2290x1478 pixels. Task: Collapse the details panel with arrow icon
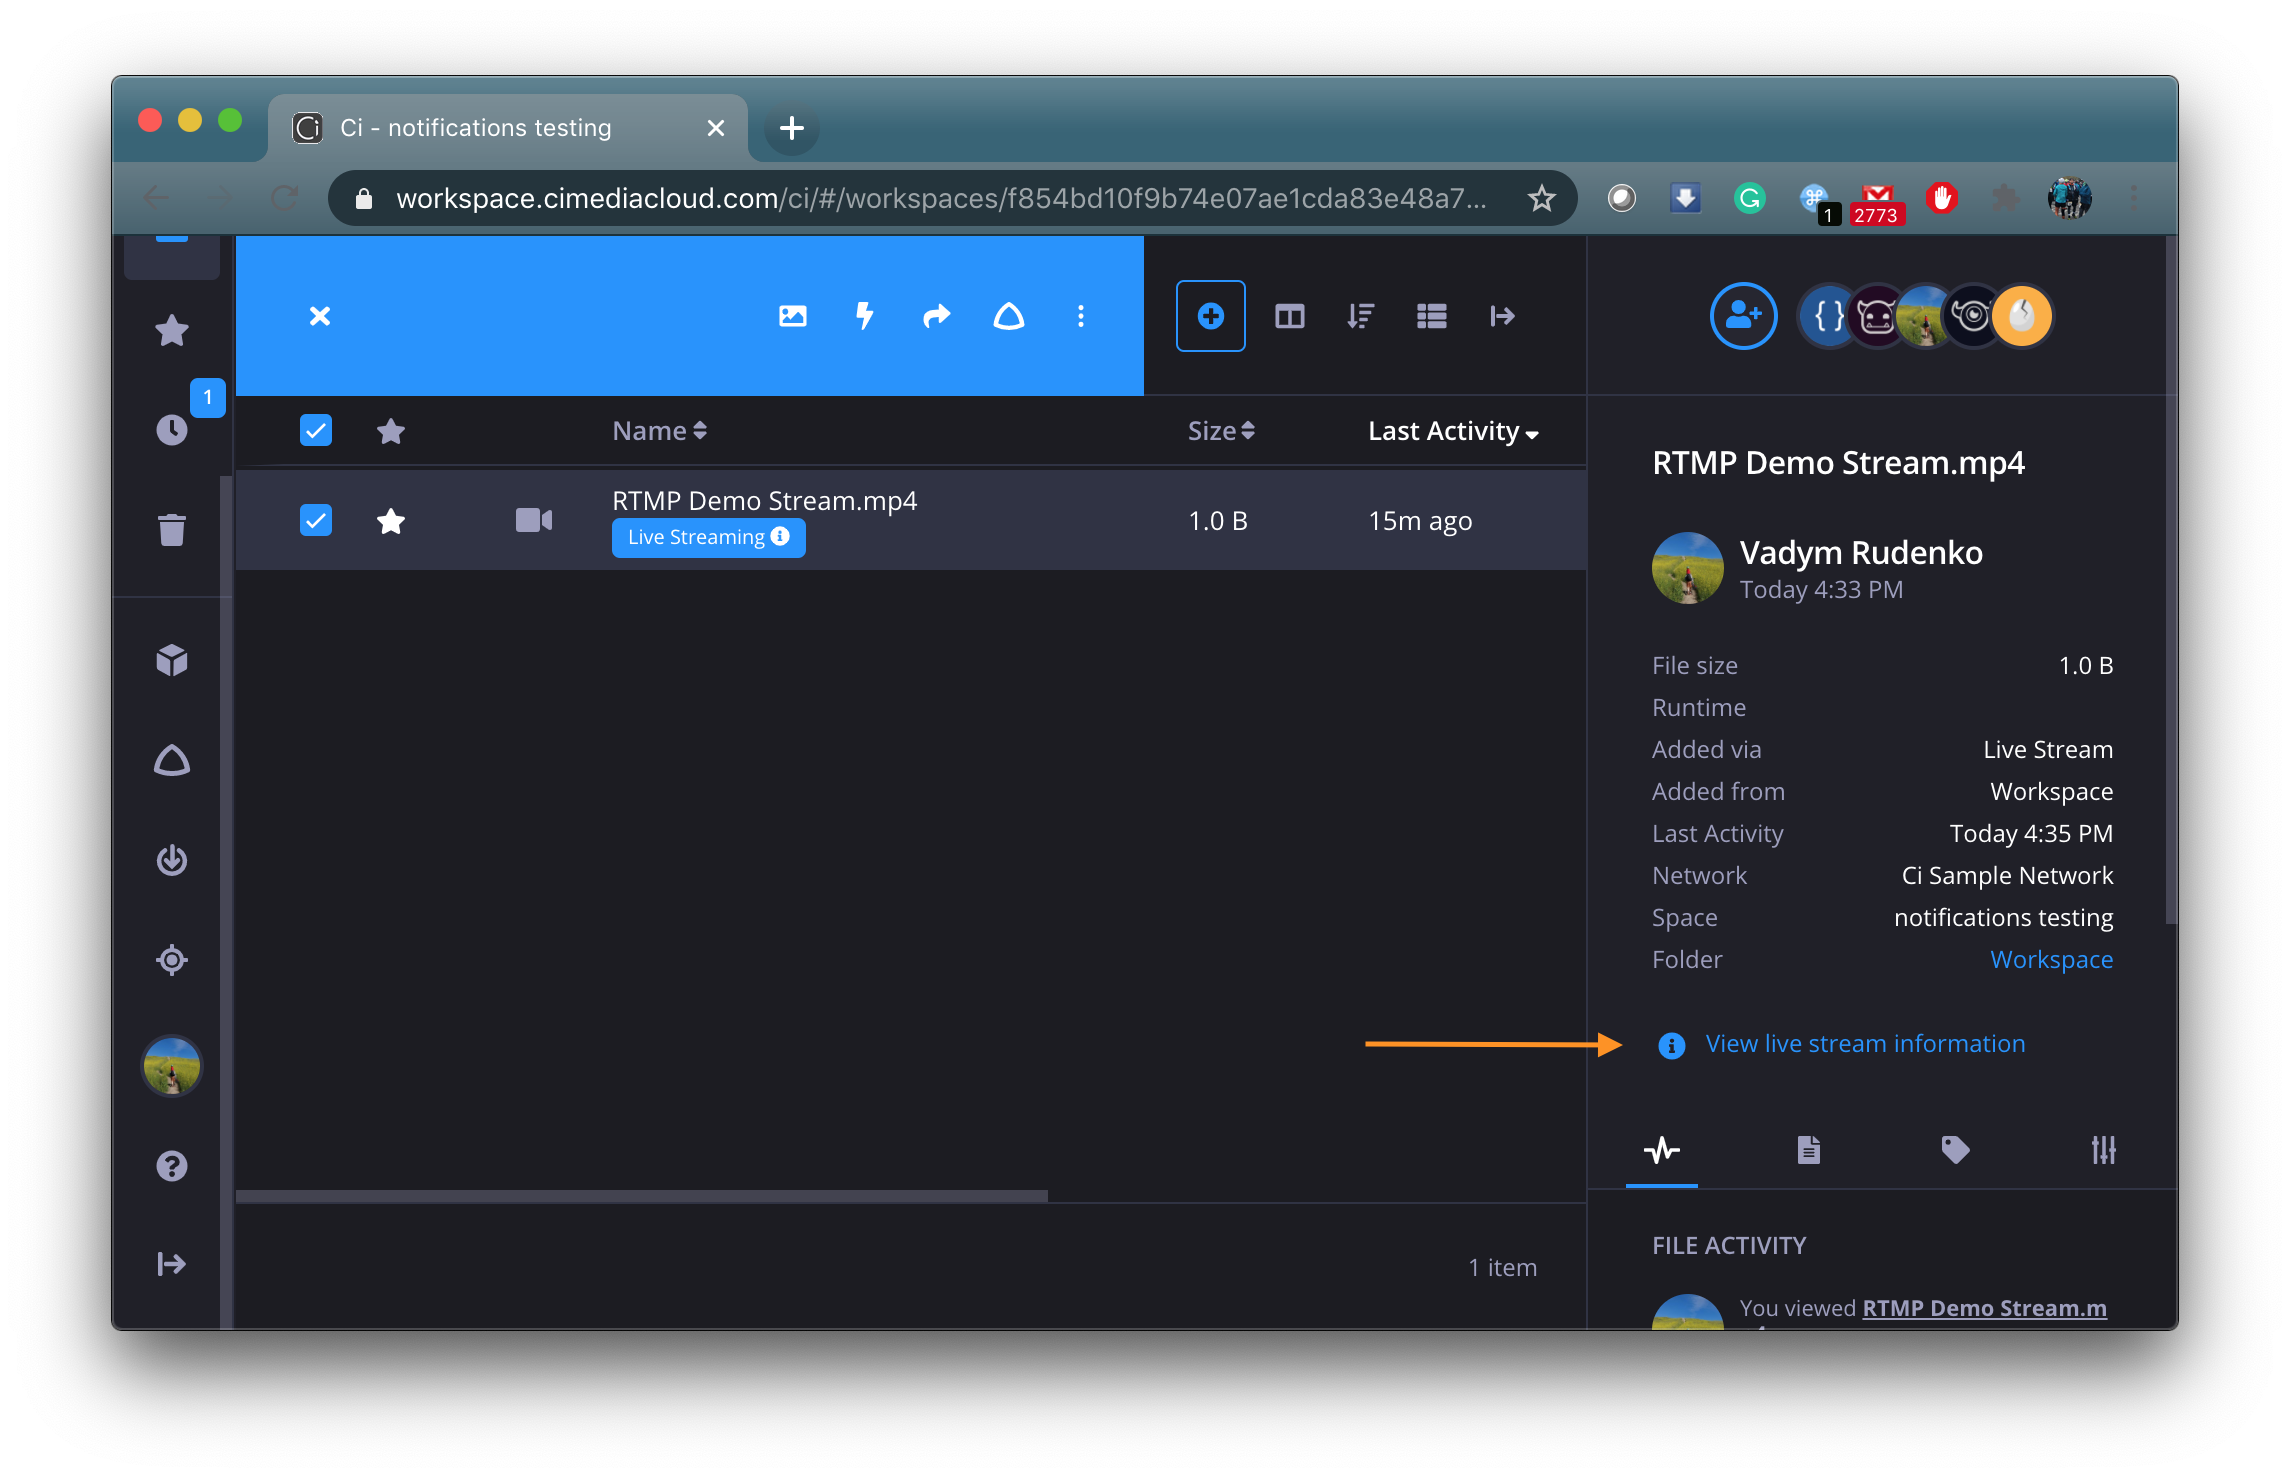click(1503, 316)
